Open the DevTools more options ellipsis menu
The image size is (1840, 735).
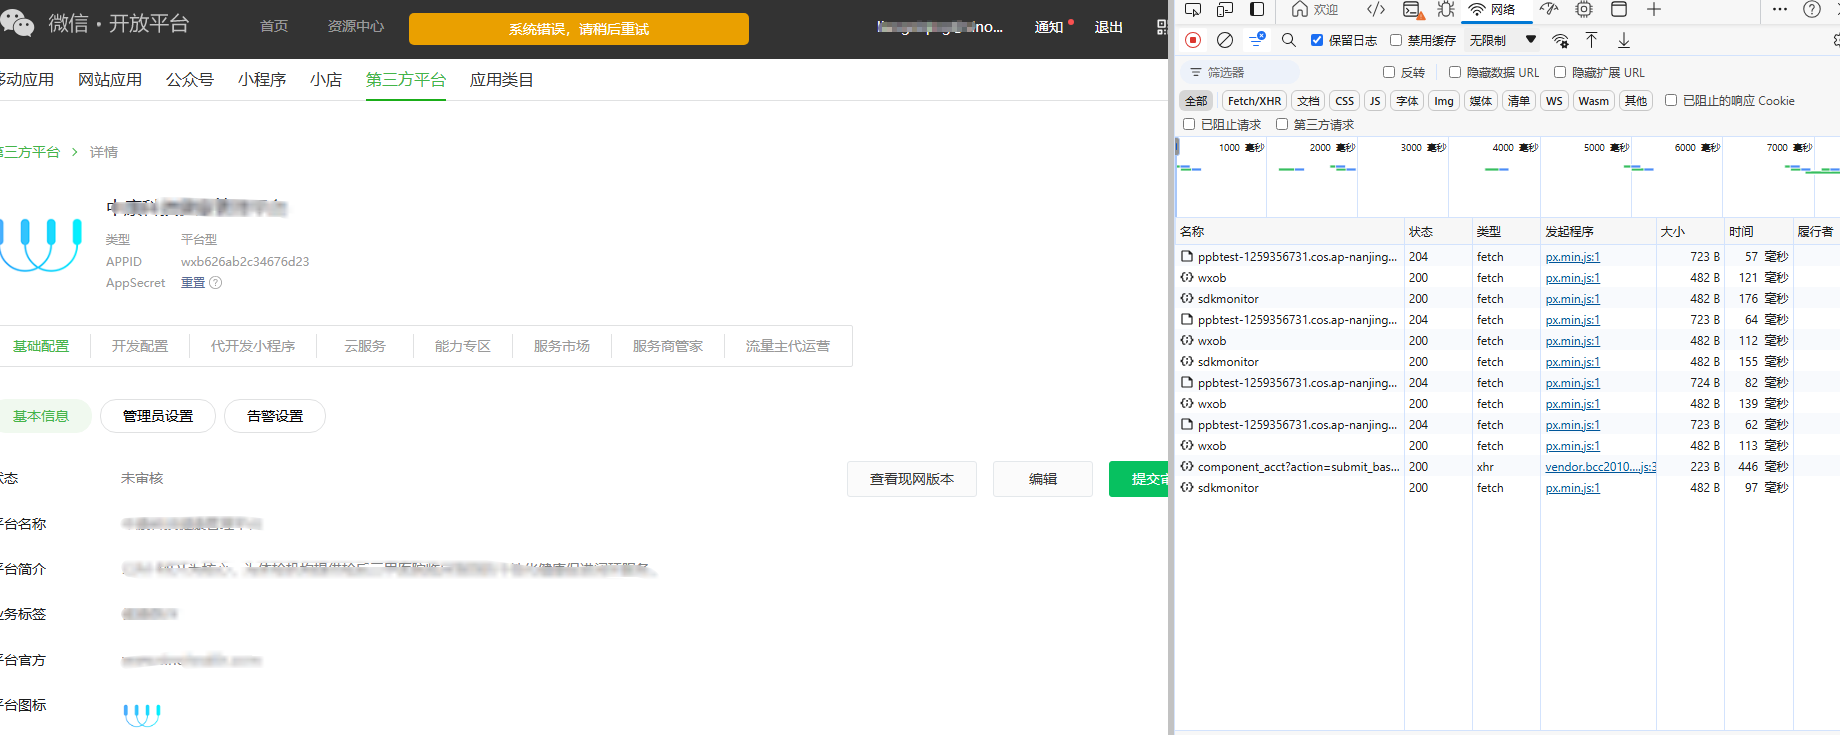[1779, 10]
